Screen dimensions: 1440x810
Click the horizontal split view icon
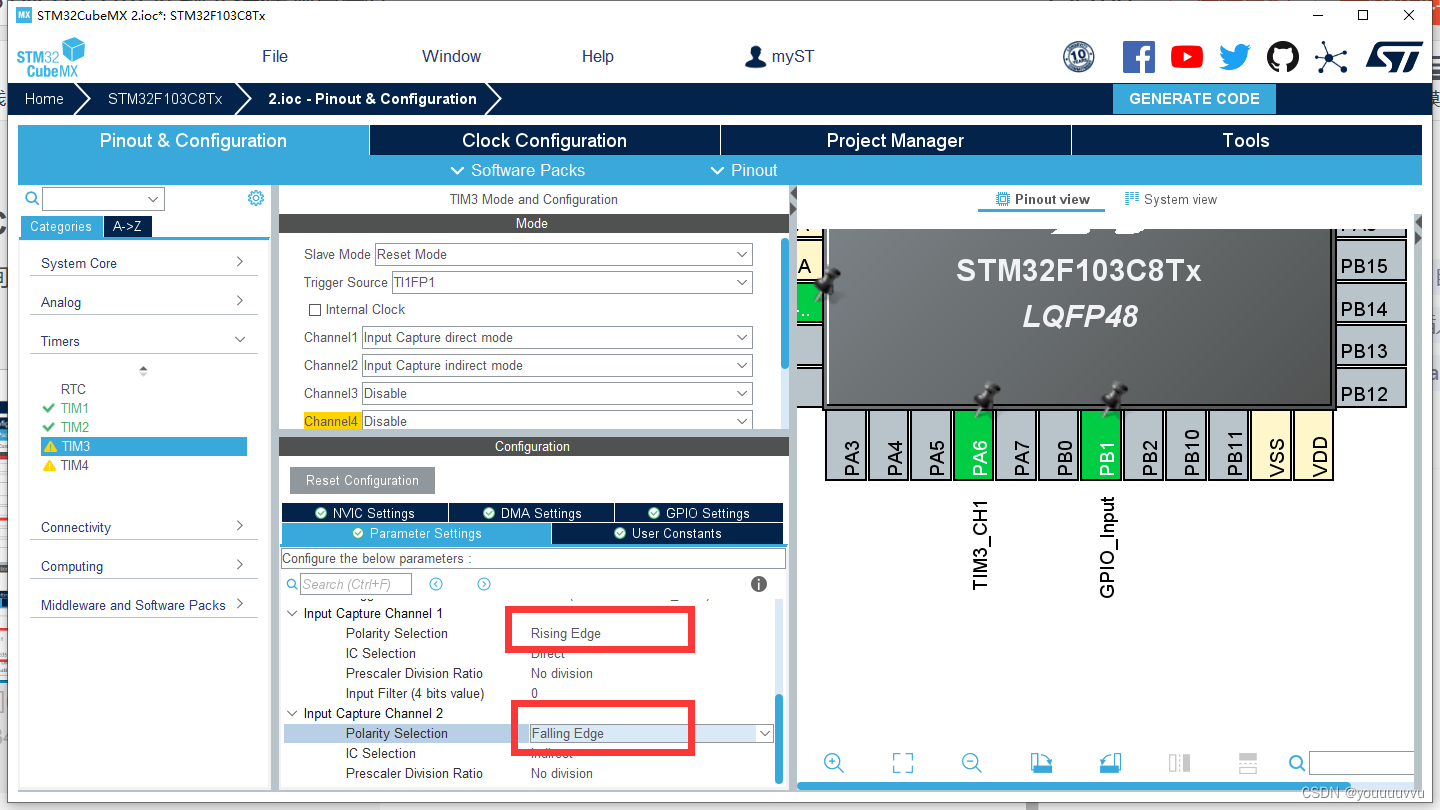tap(1247, 763)
